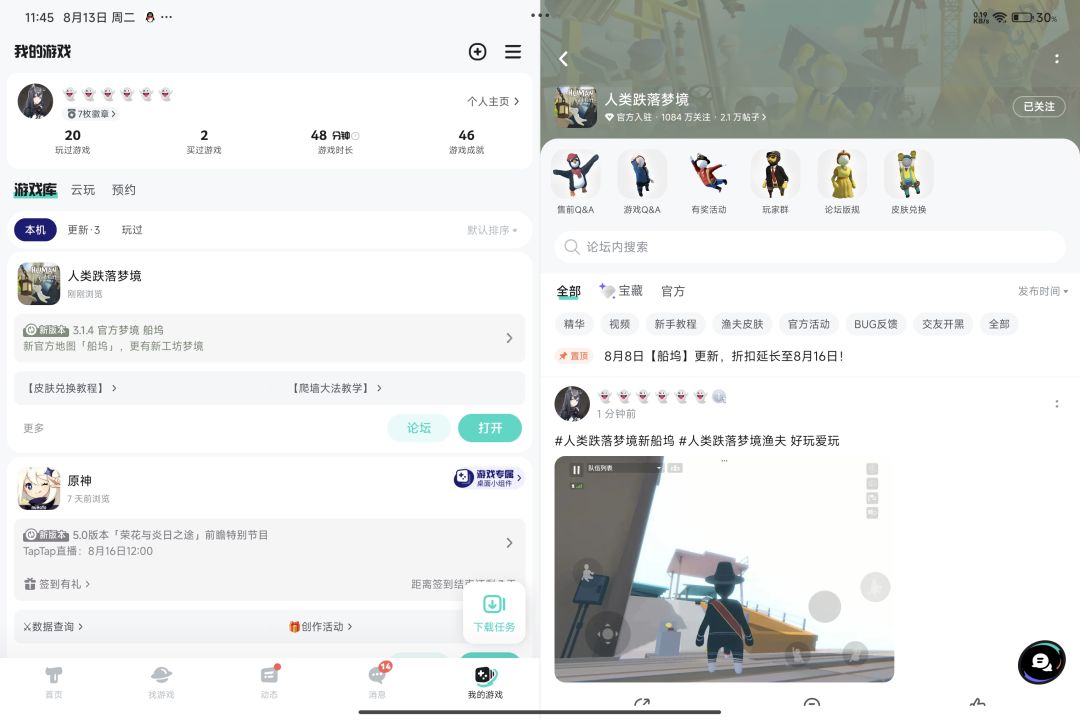Screen dimensions: 1080x720
Task: Open 数据查询 for 原神
Action: tap(53, 626)
